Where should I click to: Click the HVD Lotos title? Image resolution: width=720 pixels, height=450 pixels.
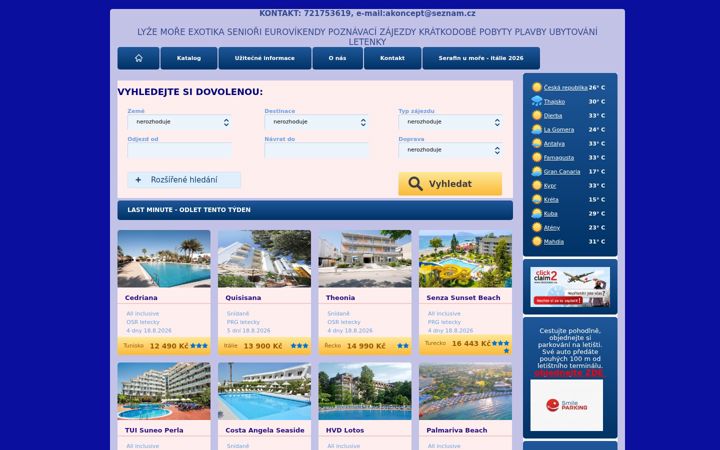click(345, 430)
